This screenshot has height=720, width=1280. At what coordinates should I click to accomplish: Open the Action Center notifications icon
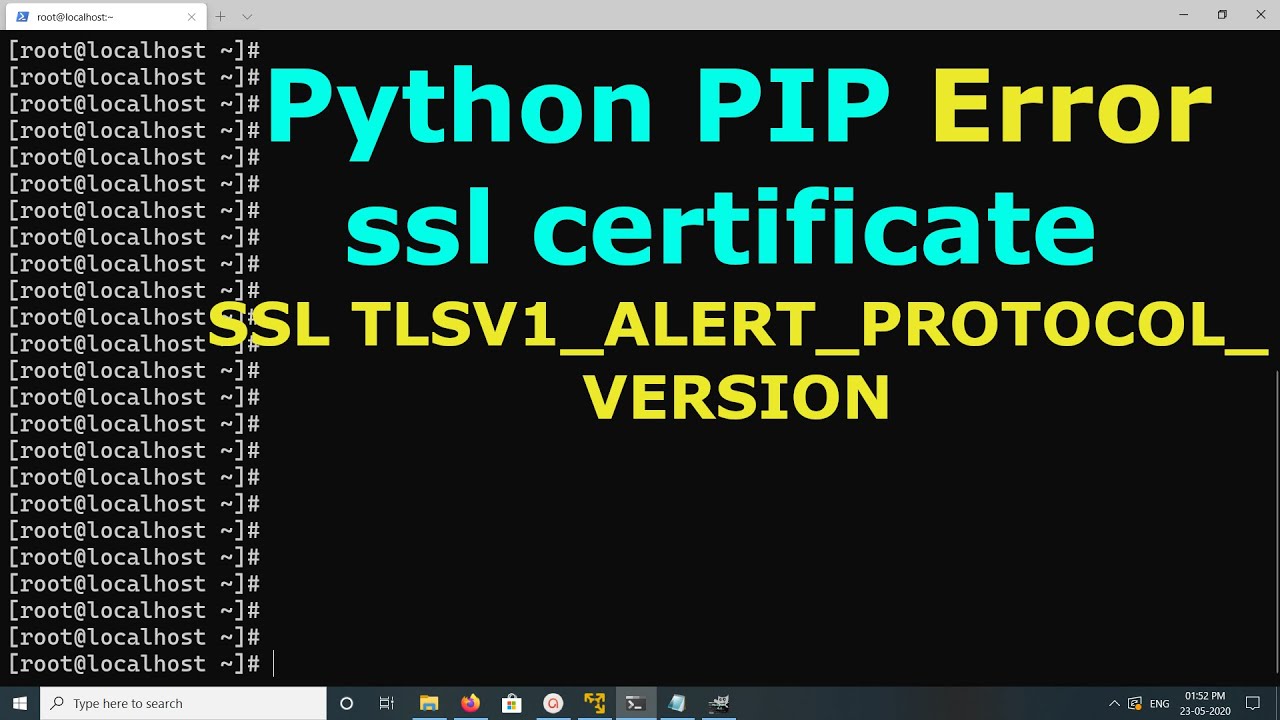[x=1253, y=703]
